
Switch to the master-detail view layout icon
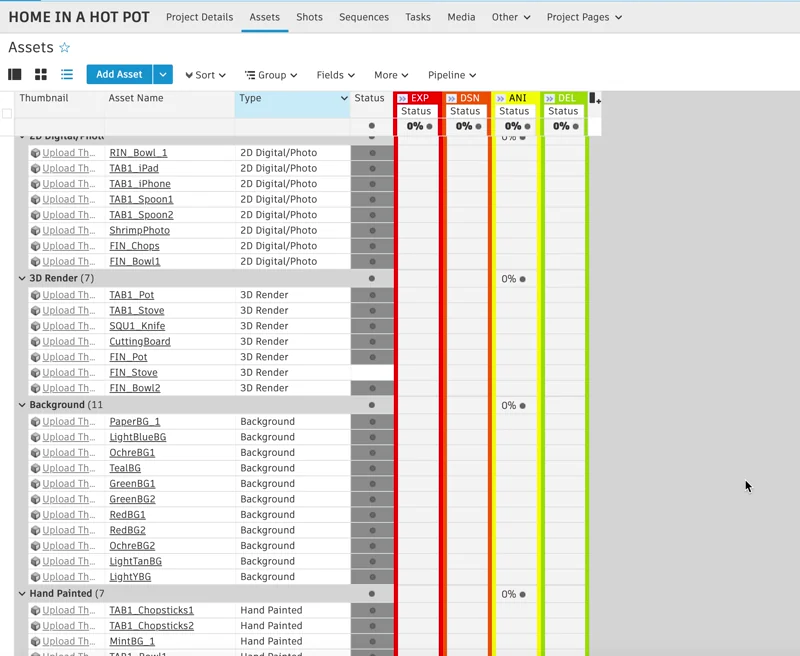pos(15,75)
